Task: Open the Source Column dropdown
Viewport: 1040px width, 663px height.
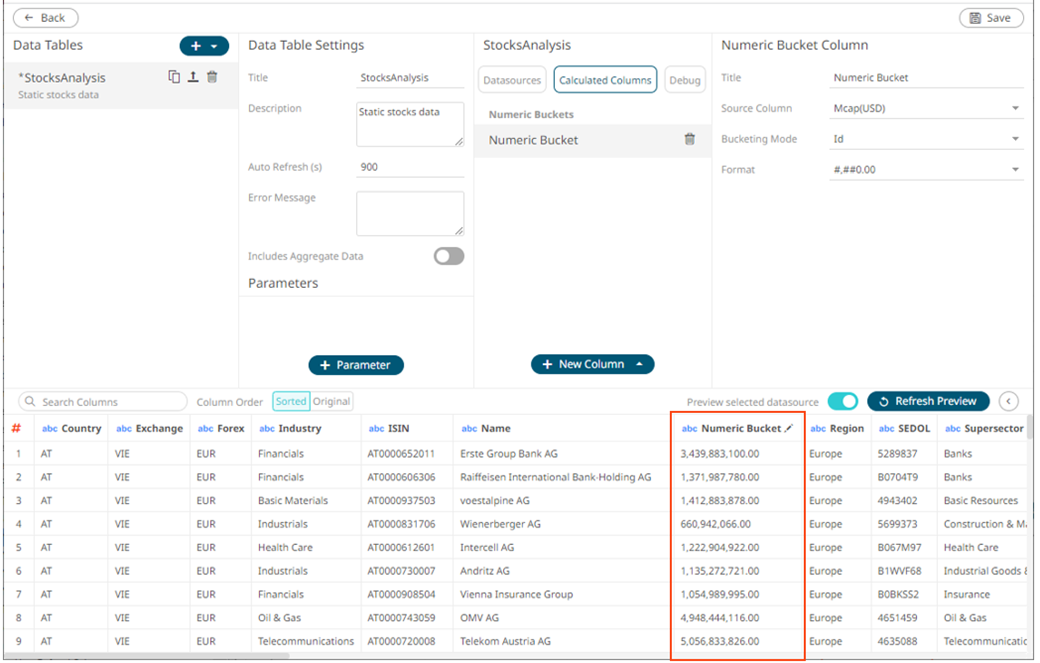Action: (x=926, y=108)
